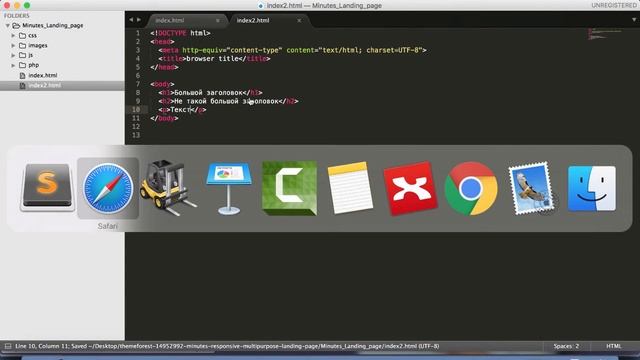Click the index2.html file icon in sidebar
Image resolution: width=640 pixels, height=360 pixels.
pos(22,85)
